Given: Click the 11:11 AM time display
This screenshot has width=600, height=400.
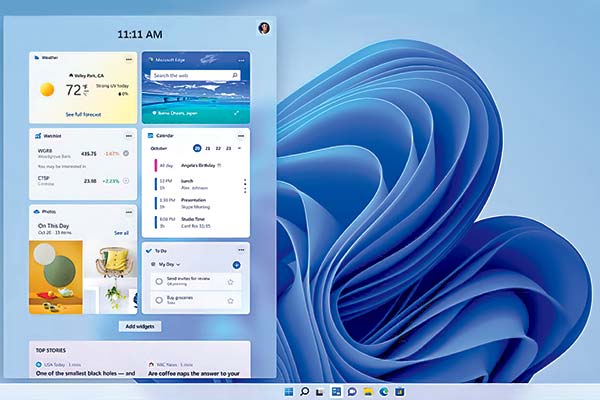Looking at the screenshot, I should [x=140, y=34].
